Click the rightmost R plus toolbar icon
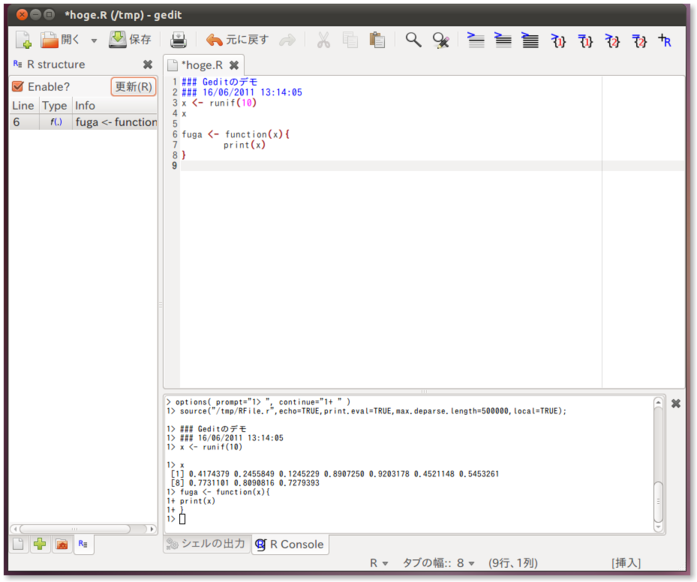 click(665, 40)
